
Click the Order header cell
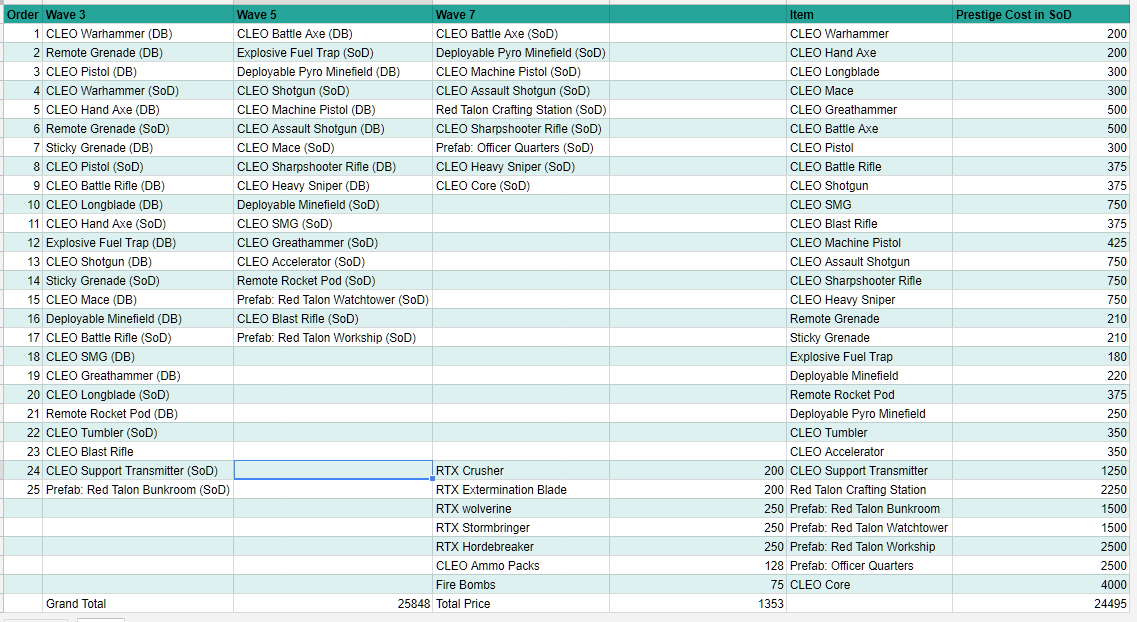pos(22,15)
